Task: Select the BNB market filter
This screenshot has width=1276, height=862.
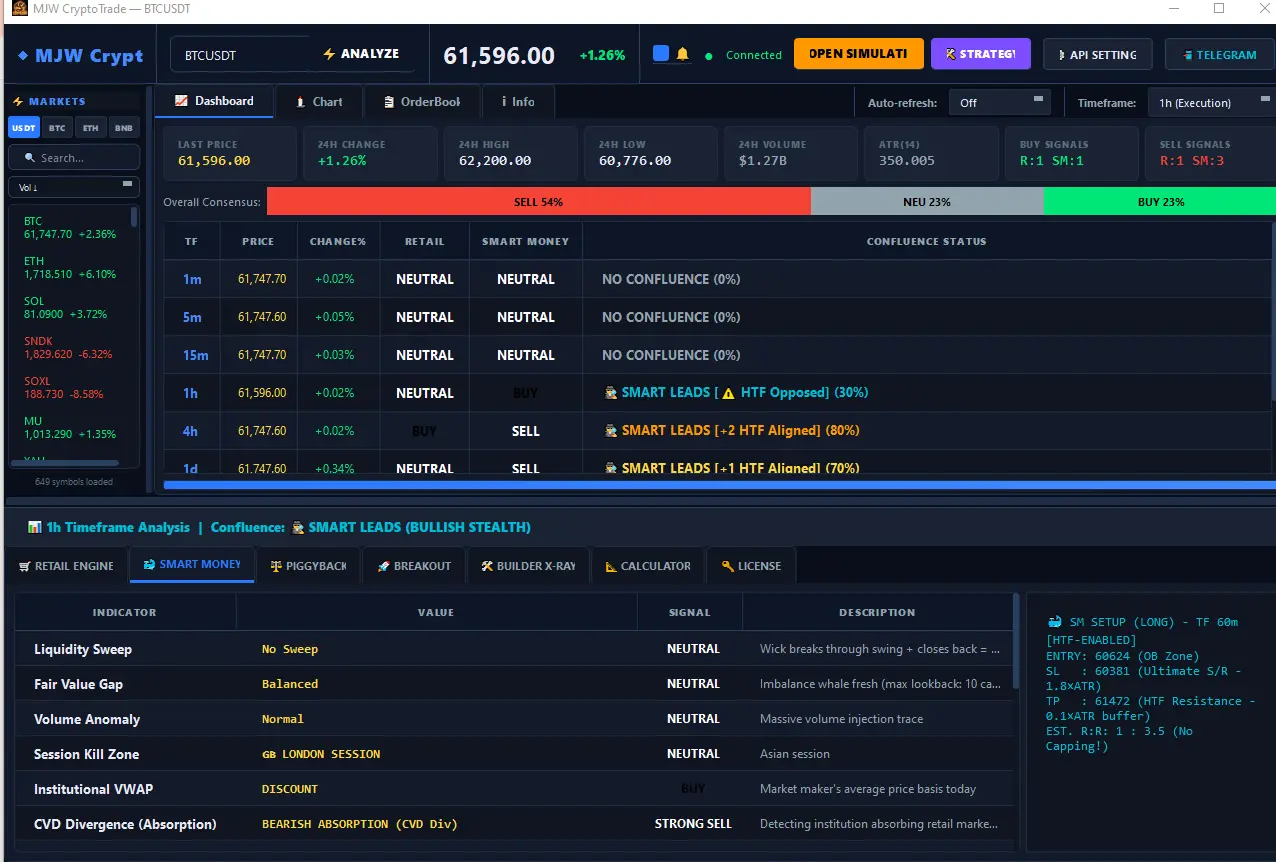Action: [x=124, y=128]
